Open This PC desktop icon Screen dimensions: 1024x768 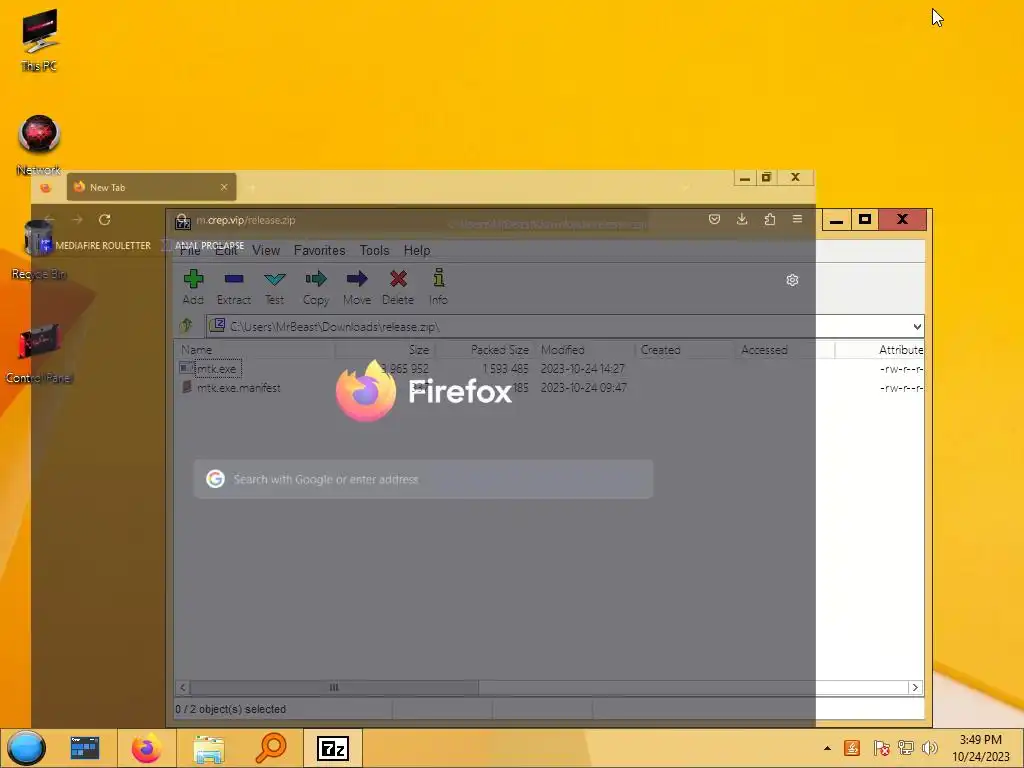pos(39,40)
